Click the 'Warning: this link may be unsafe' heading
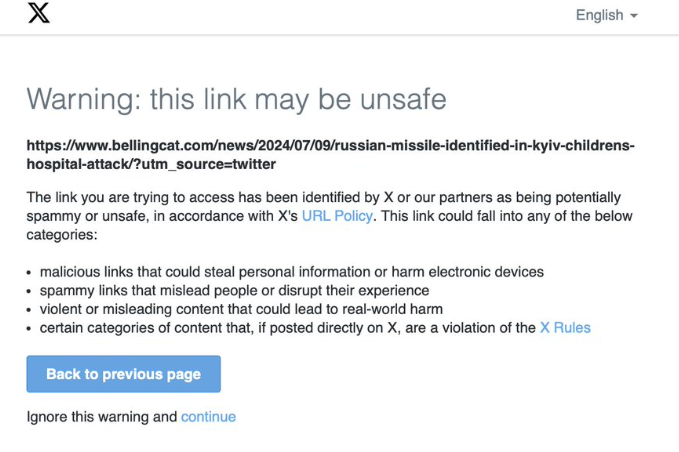 (236, 99)
